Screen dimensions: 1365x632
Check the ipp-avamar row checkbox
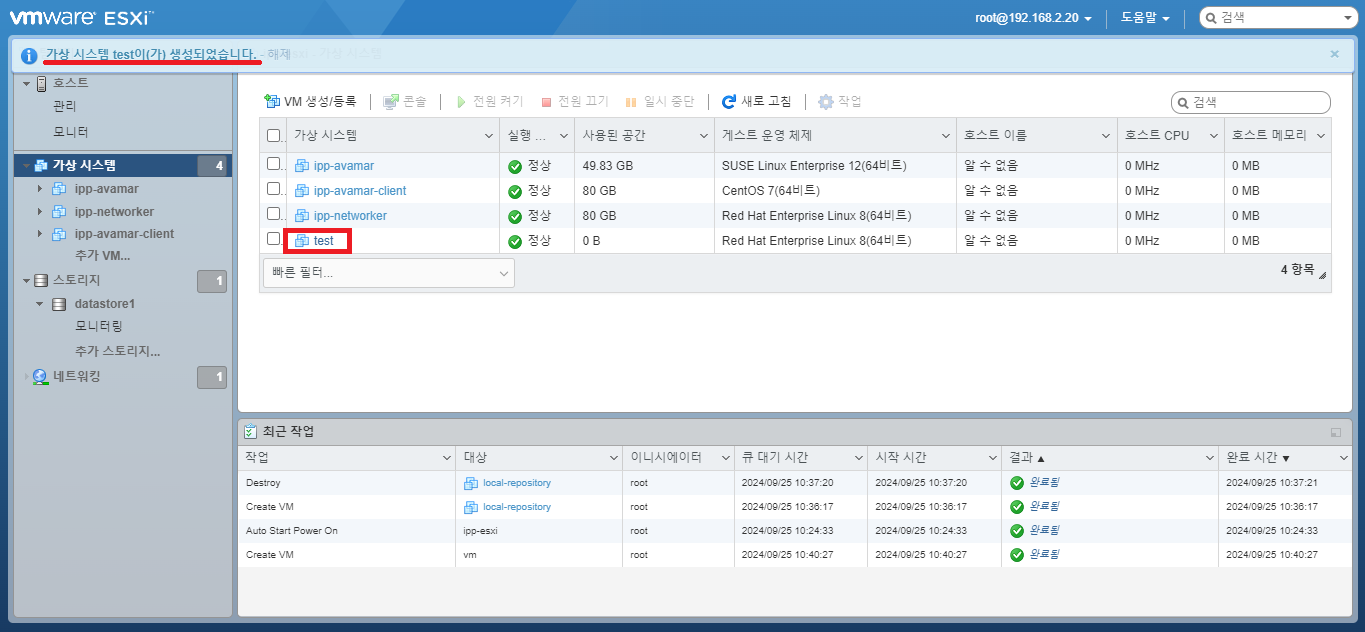point(274,163)
